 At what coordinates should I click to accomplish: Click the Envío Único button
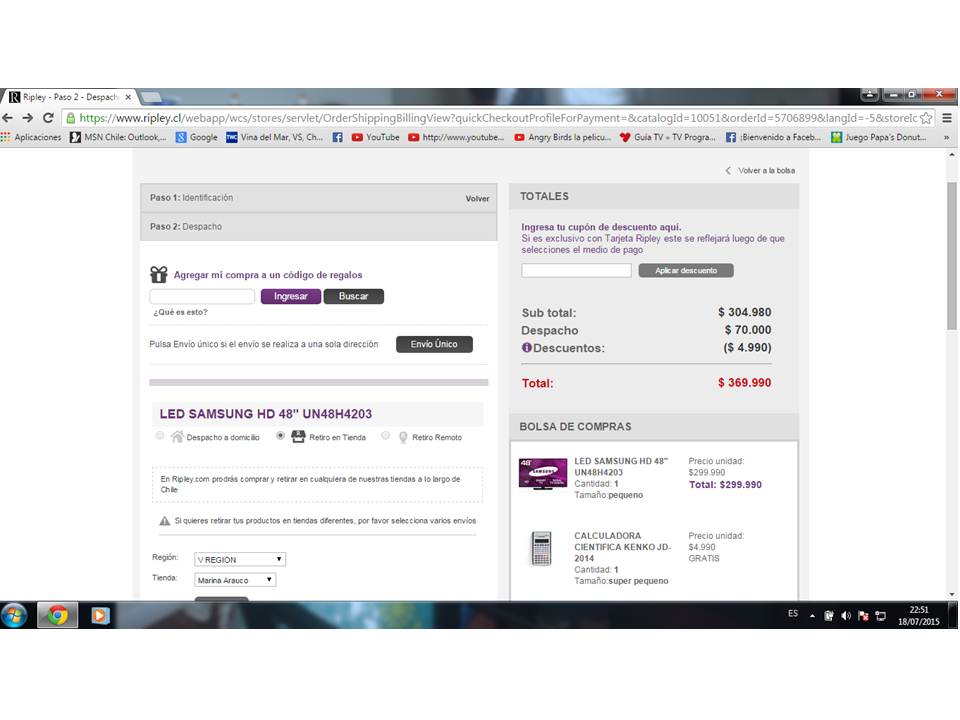pyautogui.click(x=434, y=344)
